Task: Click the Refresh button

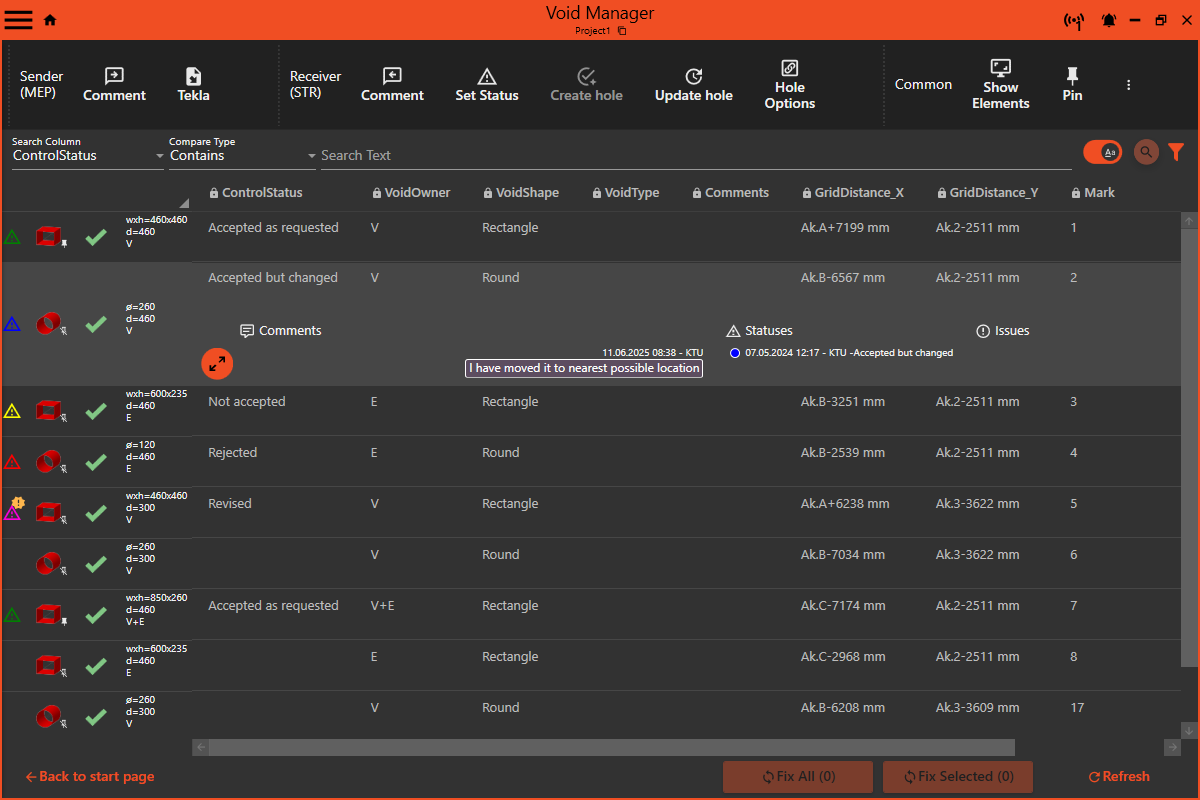Action: click(x=1119, y=776)
